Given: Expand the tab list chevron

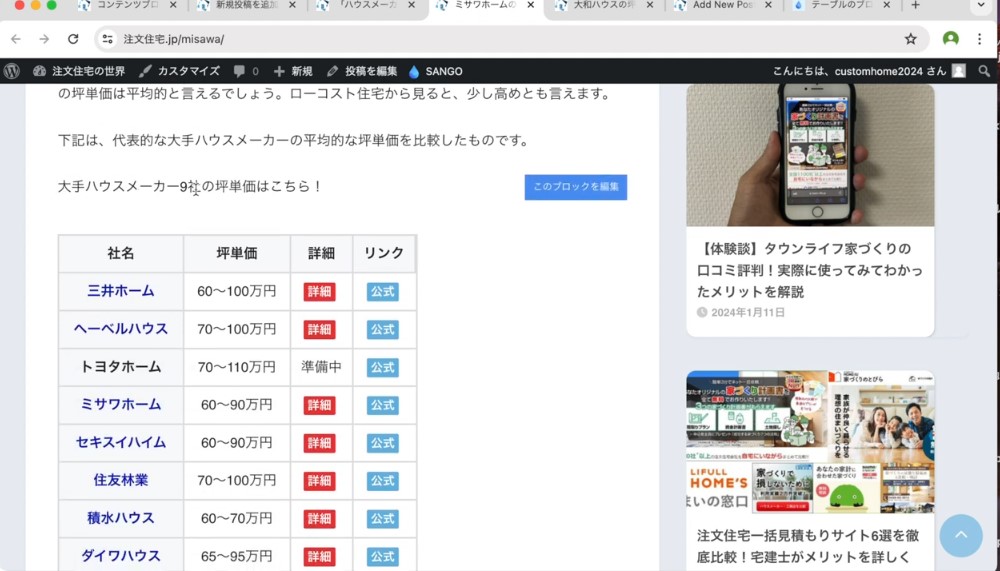Looking at the screenshot, I should coord(981,5).
